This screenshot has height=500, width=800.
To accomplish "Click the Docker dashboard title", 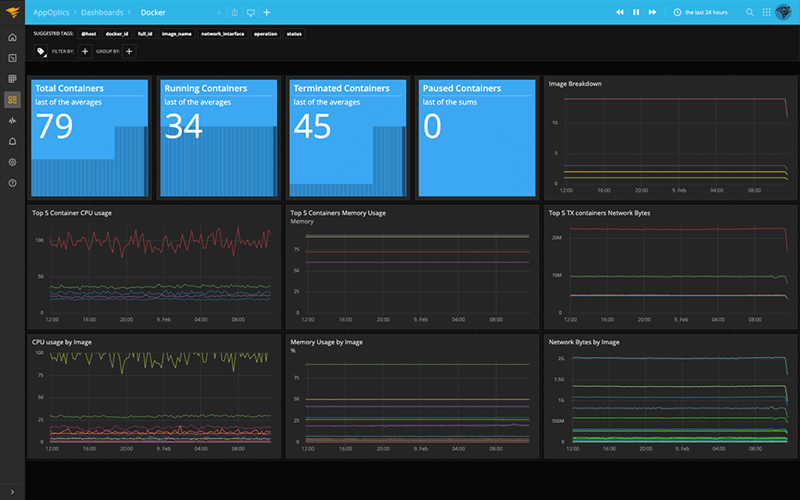I will click(x=153, y=12).
